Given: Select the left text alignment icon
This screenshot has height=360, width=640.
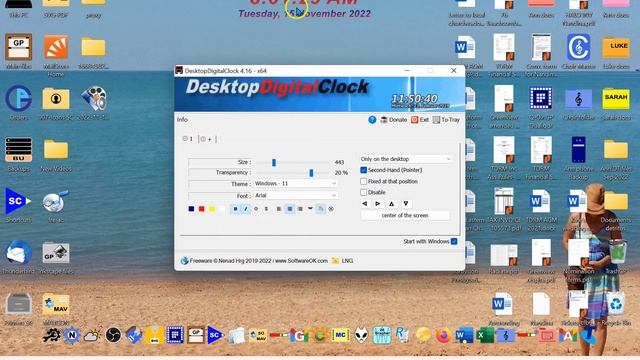Looking at the screenshot, I should pyautogui.click(x=279, y=209).
